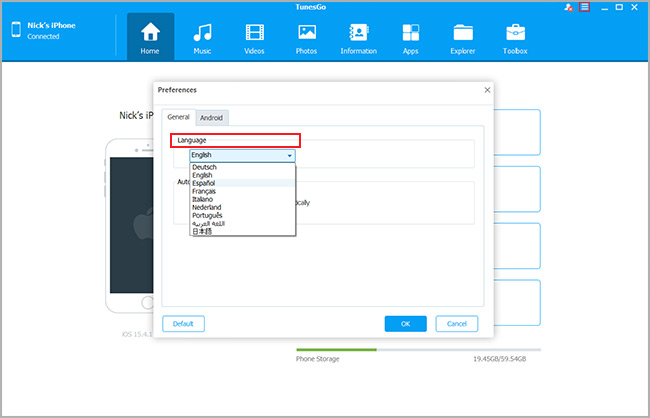Screen dimensions: 650x418
Task: Choose Português language option
Action: coord(243,215)
